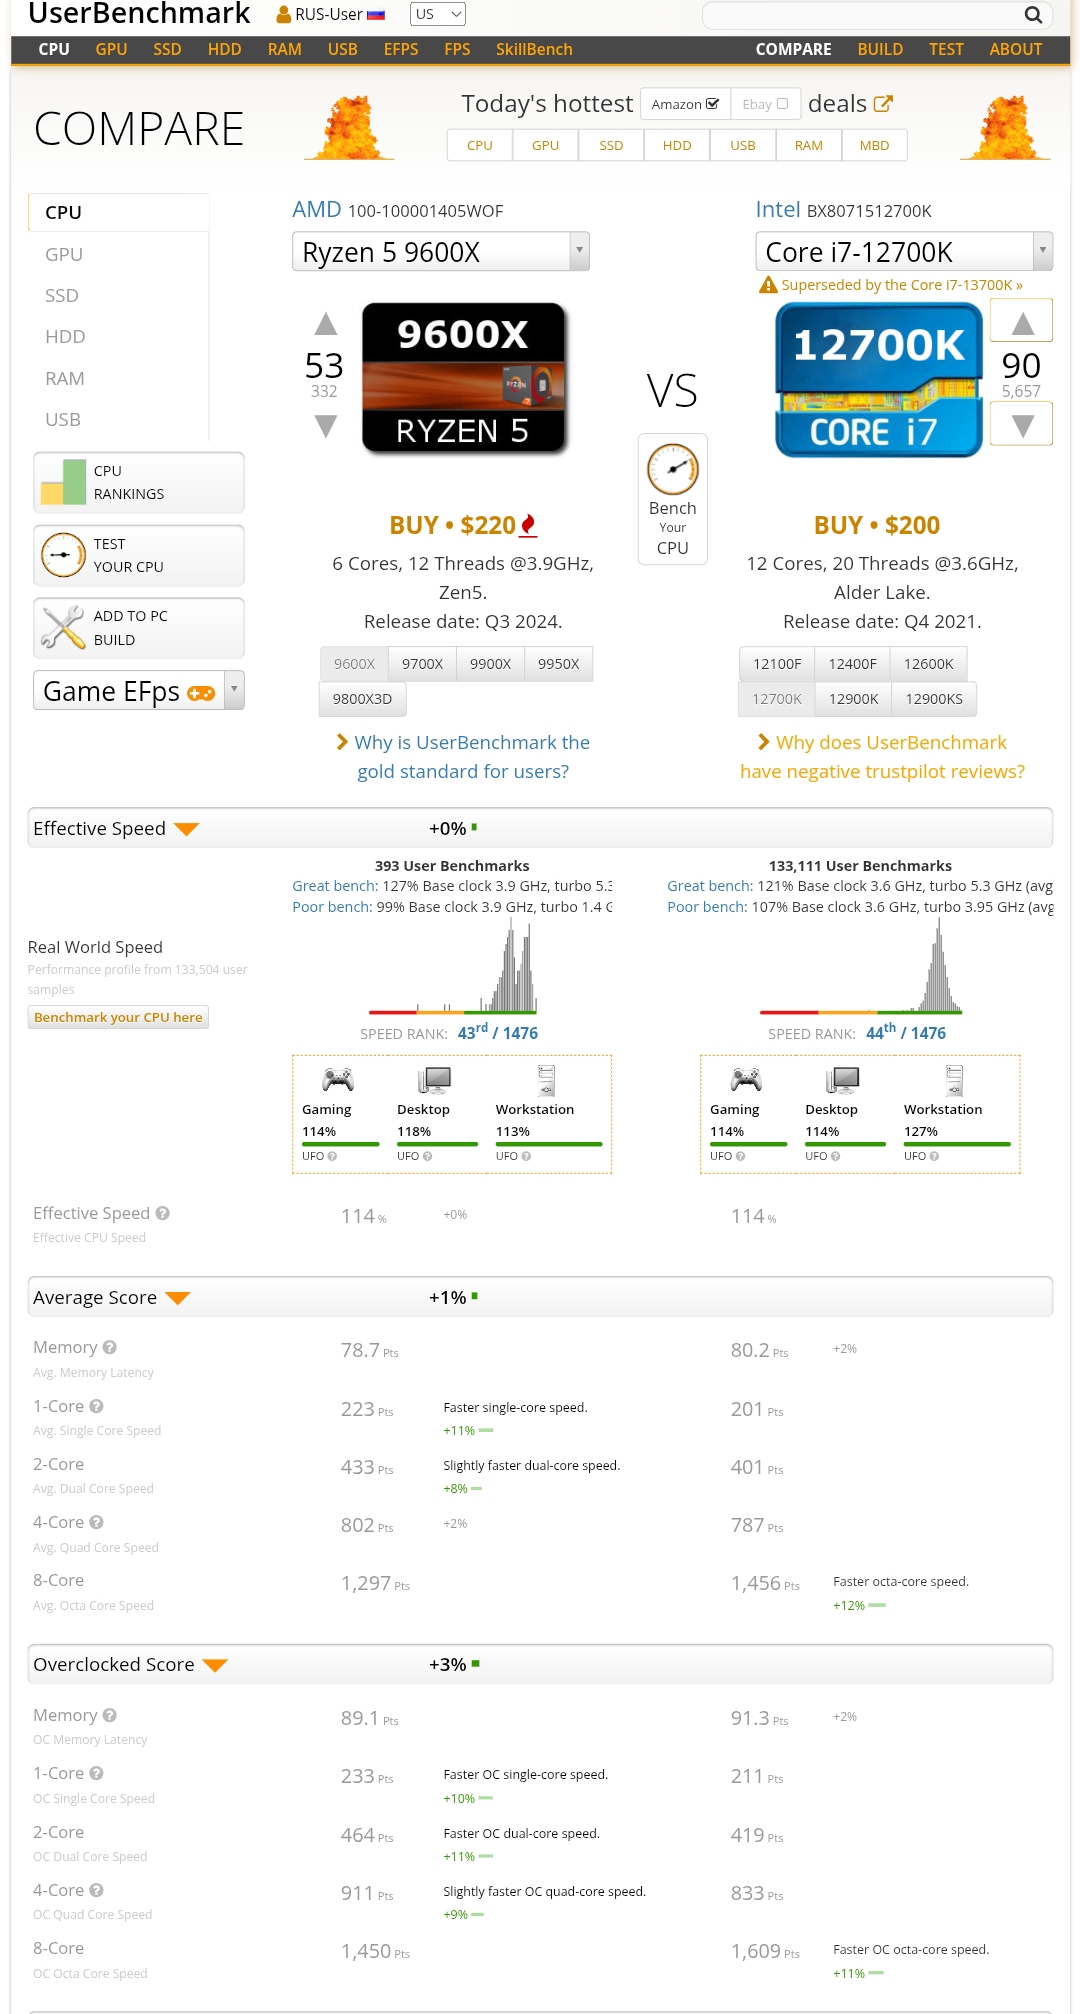Downvote the Core i7-12700K arrow
The height and width of the screenshot is (2014, 1080).
coord(1022,425)
